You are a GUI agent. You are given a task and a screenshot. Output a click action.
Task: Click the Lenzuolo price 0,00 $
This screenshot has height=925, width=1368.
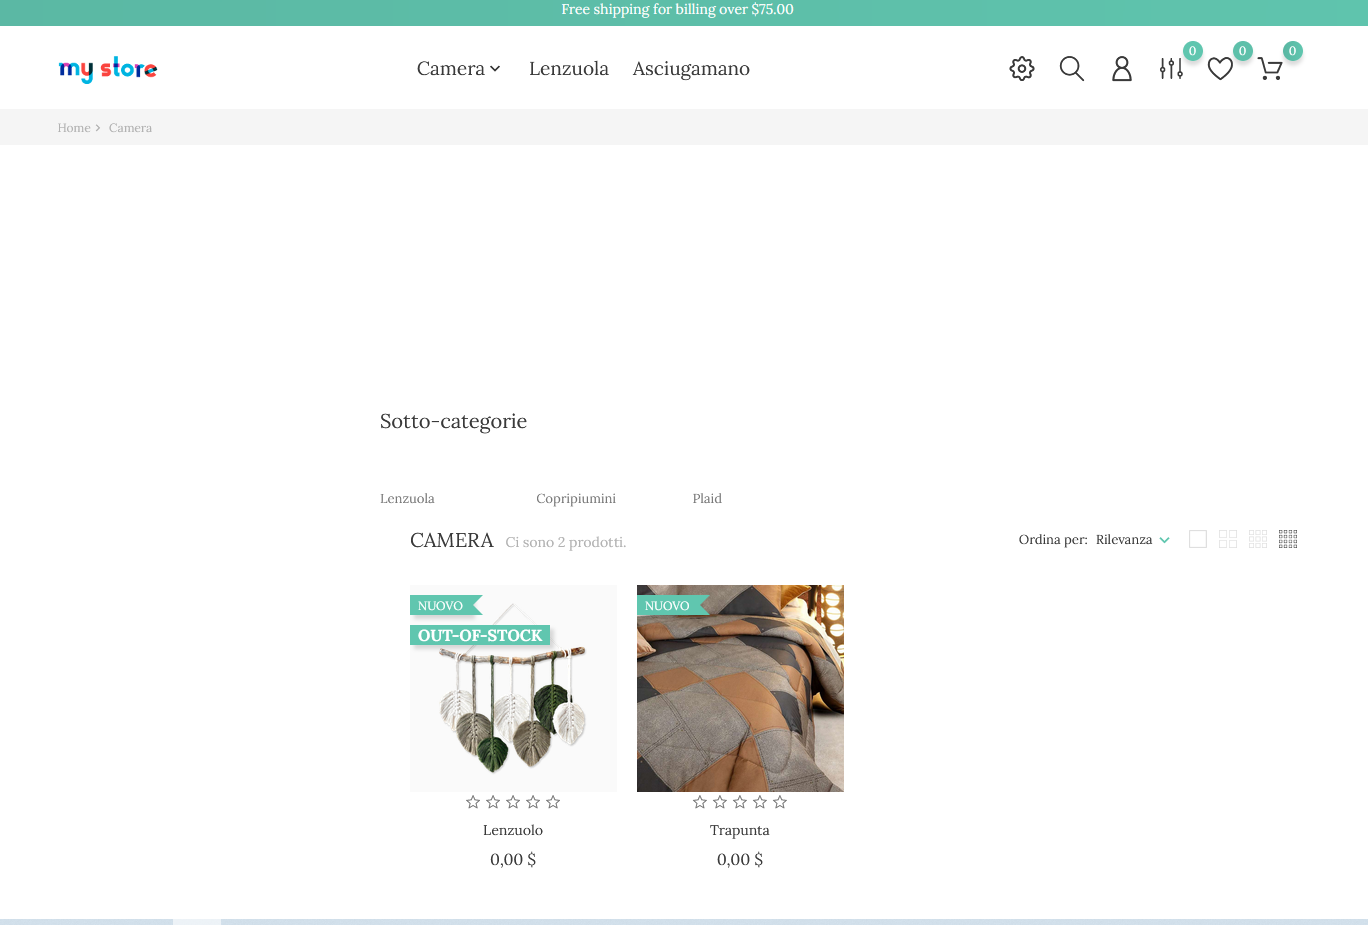click(x=513, y=859)
